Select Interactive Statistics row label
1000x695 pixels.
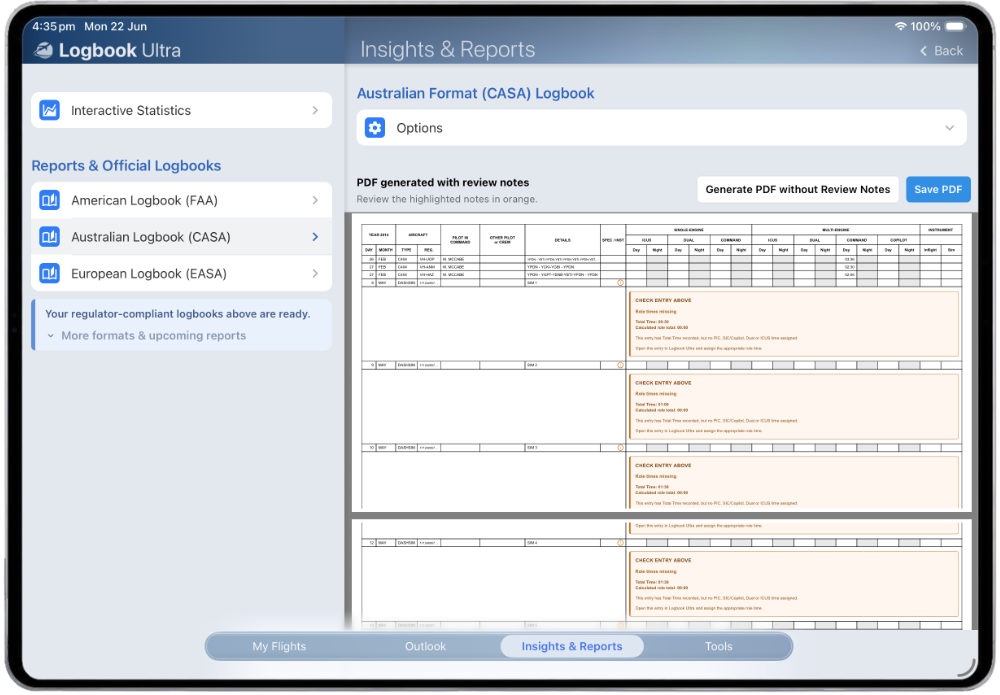[131, 111]
